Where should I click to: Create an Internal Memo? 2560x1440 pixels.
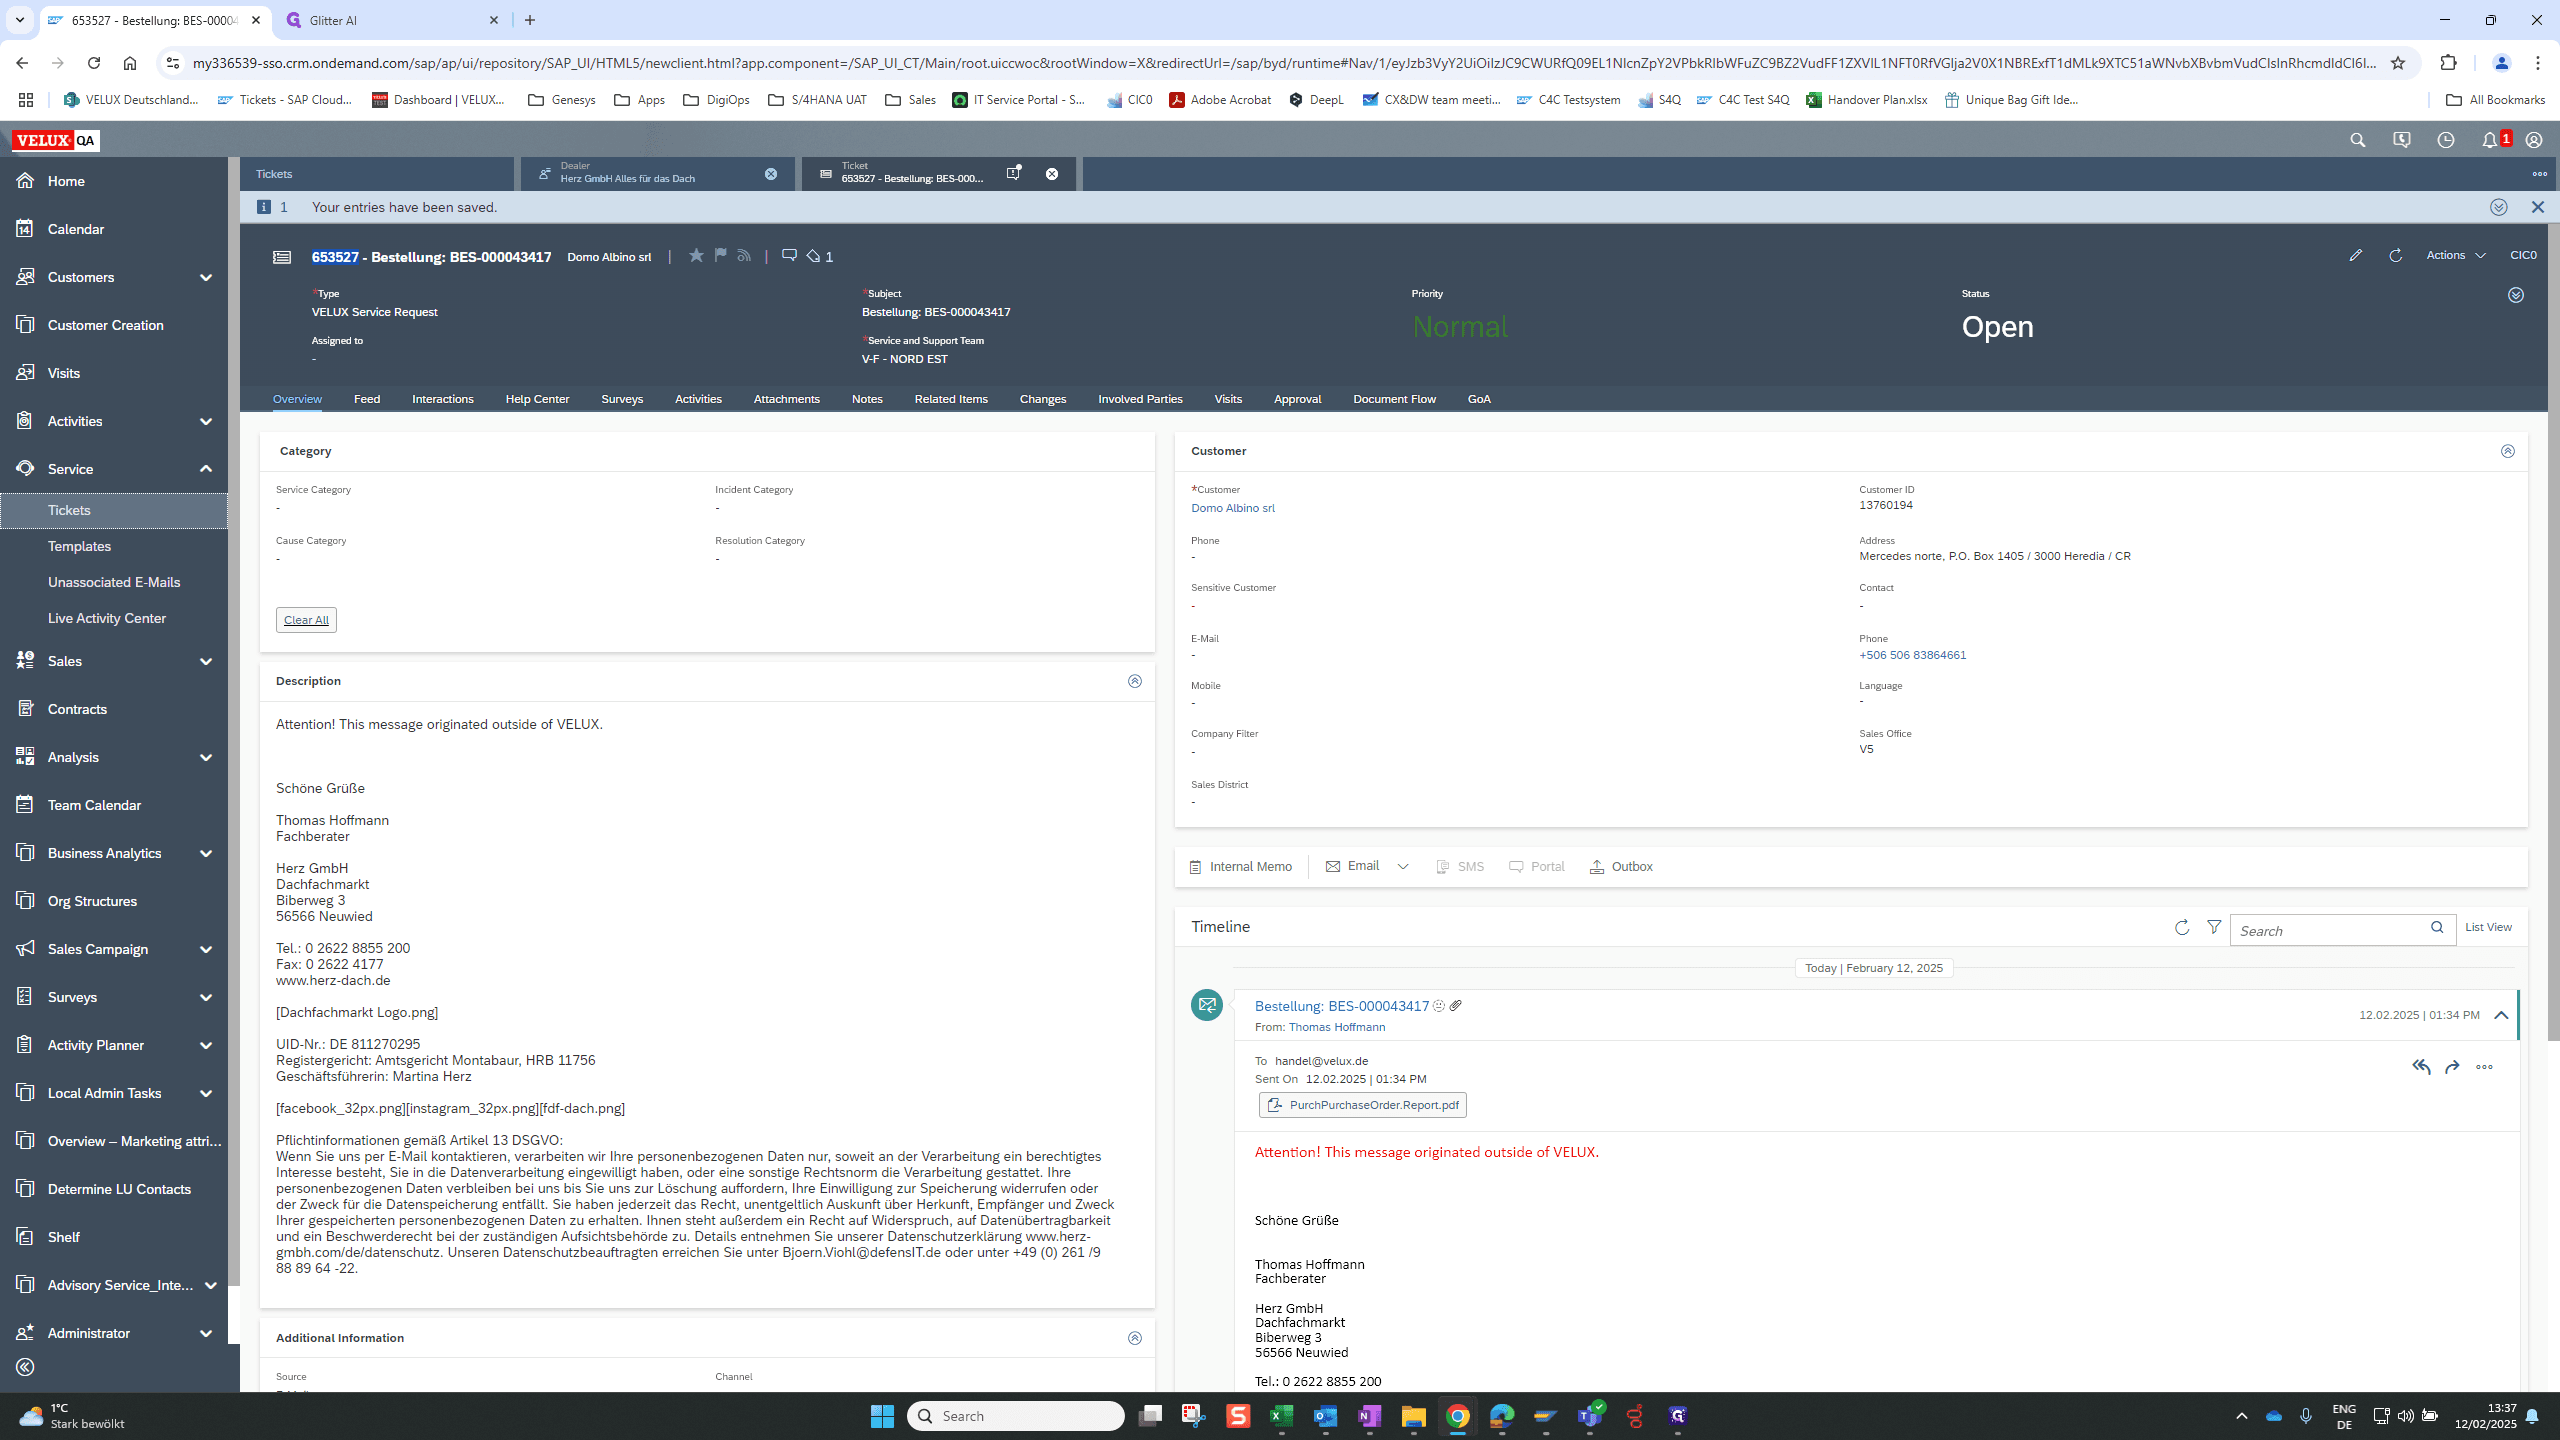point(1240,867)
